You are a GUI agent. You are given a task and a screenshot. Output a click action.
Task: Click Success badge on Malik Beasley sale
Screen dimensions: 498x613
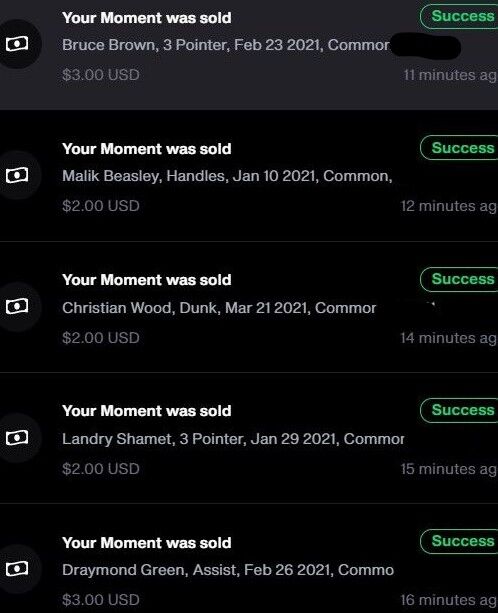coord(459,148)
